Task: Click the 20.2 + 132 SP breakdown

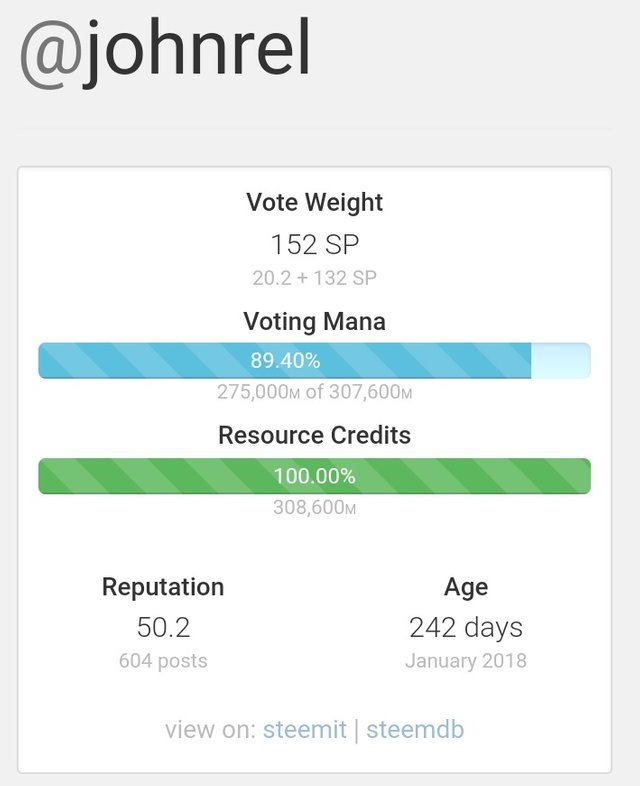Action: (x=314, y=278)
